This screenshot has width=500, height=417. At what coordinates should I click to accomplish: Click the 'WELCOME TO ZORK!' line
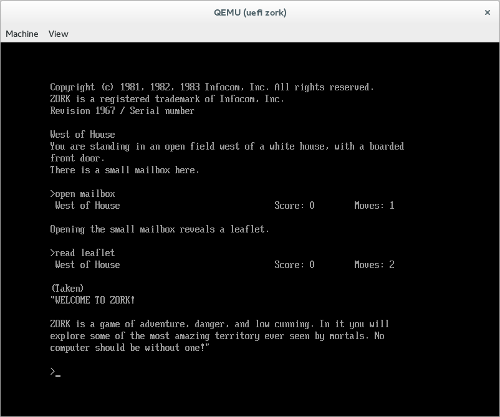92,300
